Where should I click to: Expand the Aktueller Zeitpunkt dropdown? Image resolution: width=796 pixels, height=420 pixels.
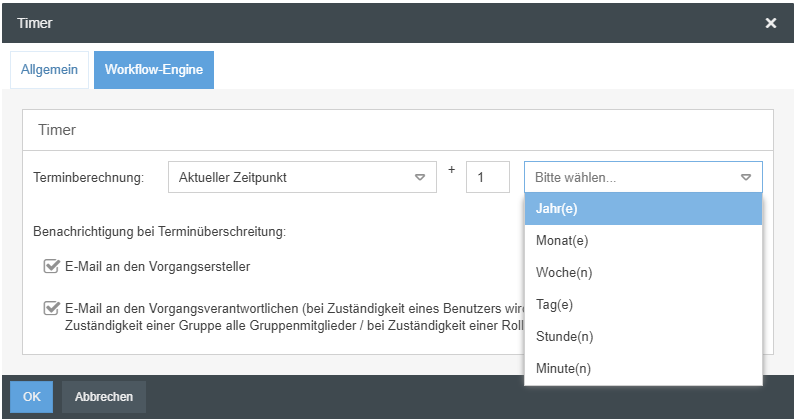tap(300, 178)
